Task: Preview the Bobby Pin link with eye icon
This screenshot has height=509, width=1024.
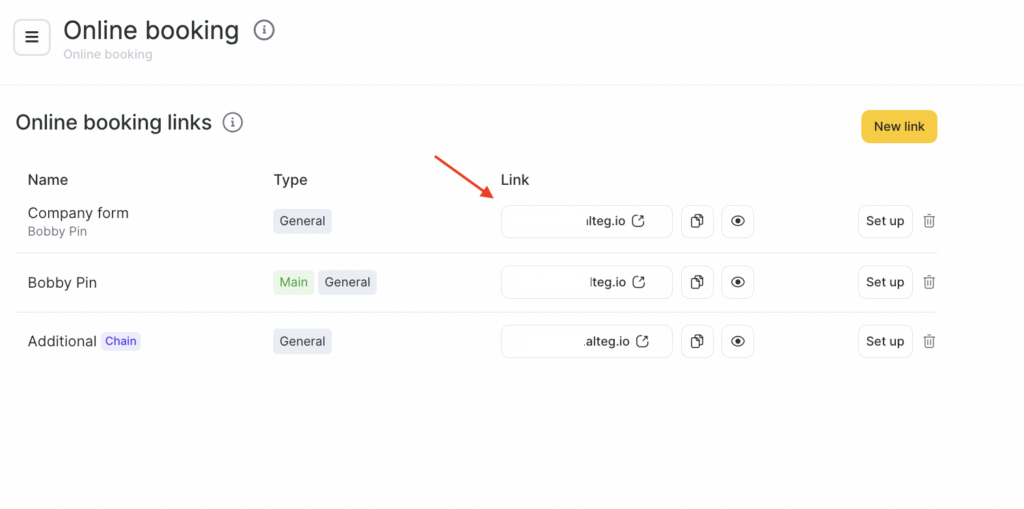Action: coord(738,282)
